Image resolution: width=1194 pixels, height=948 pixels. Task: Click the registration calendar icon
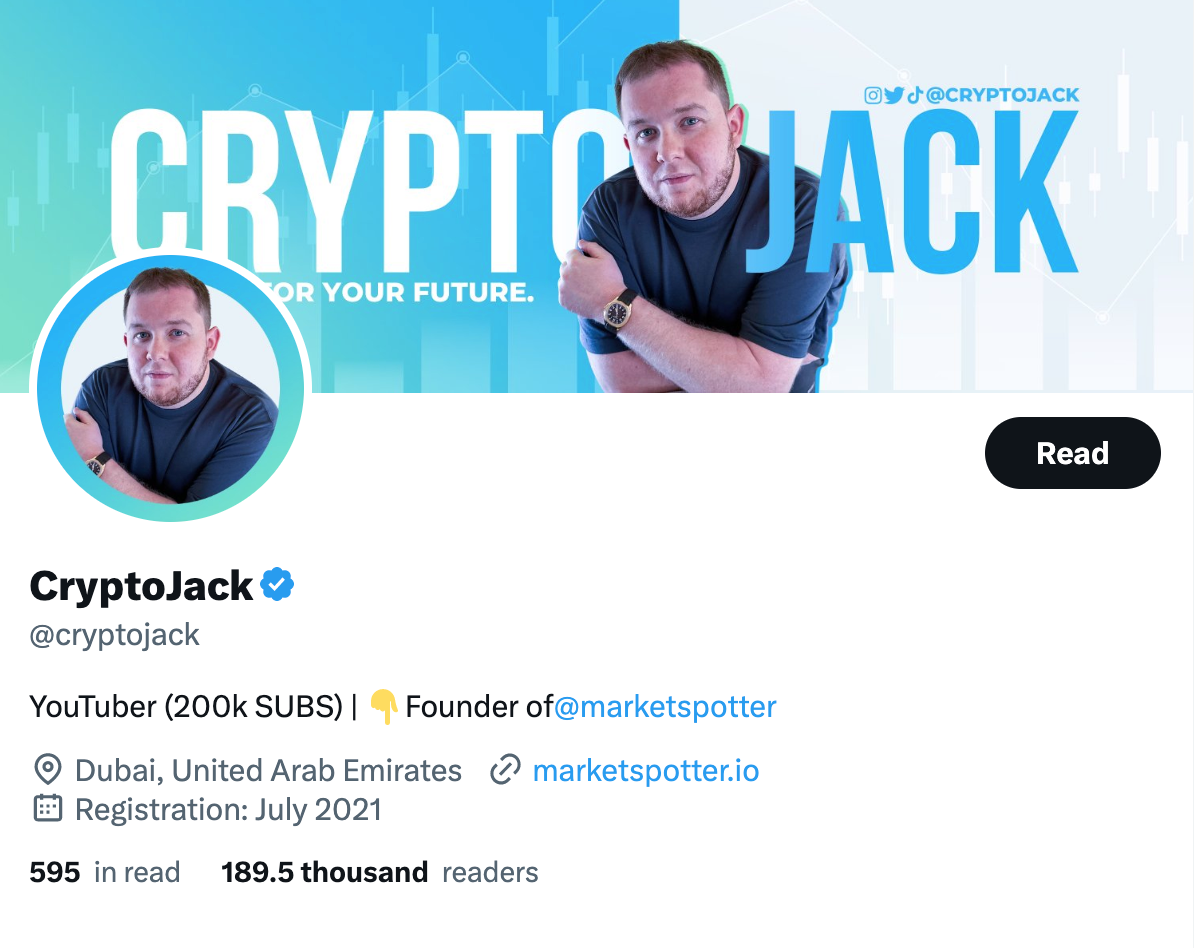tap(48, 809)
